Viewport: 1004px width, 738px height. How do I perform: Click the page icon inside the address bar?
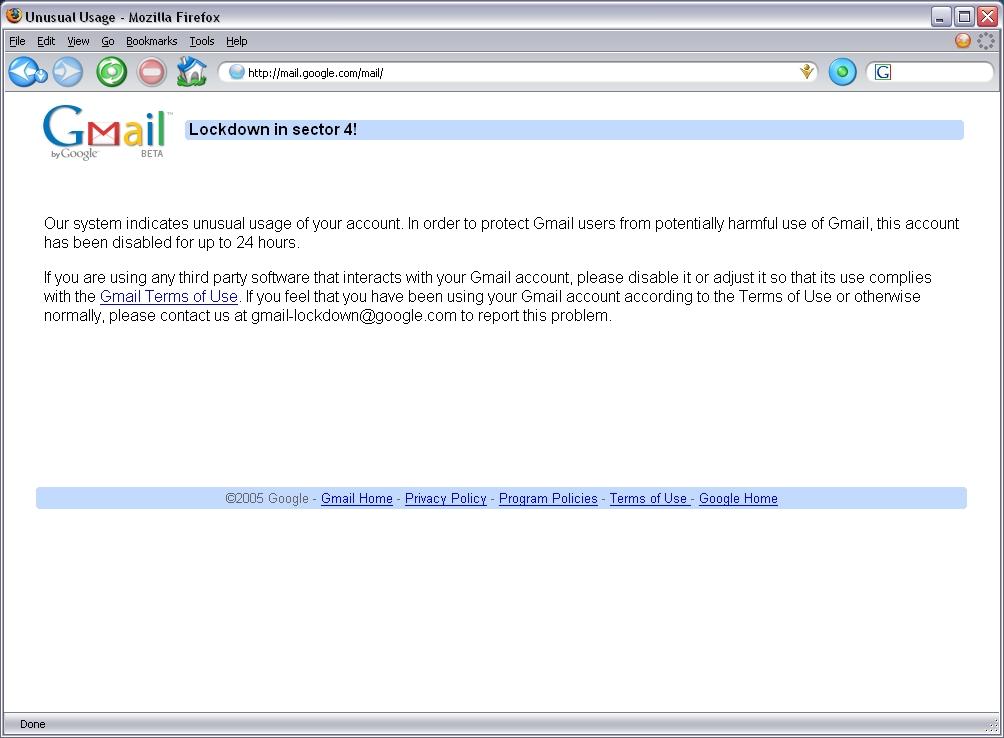click(x=237, y=72)
